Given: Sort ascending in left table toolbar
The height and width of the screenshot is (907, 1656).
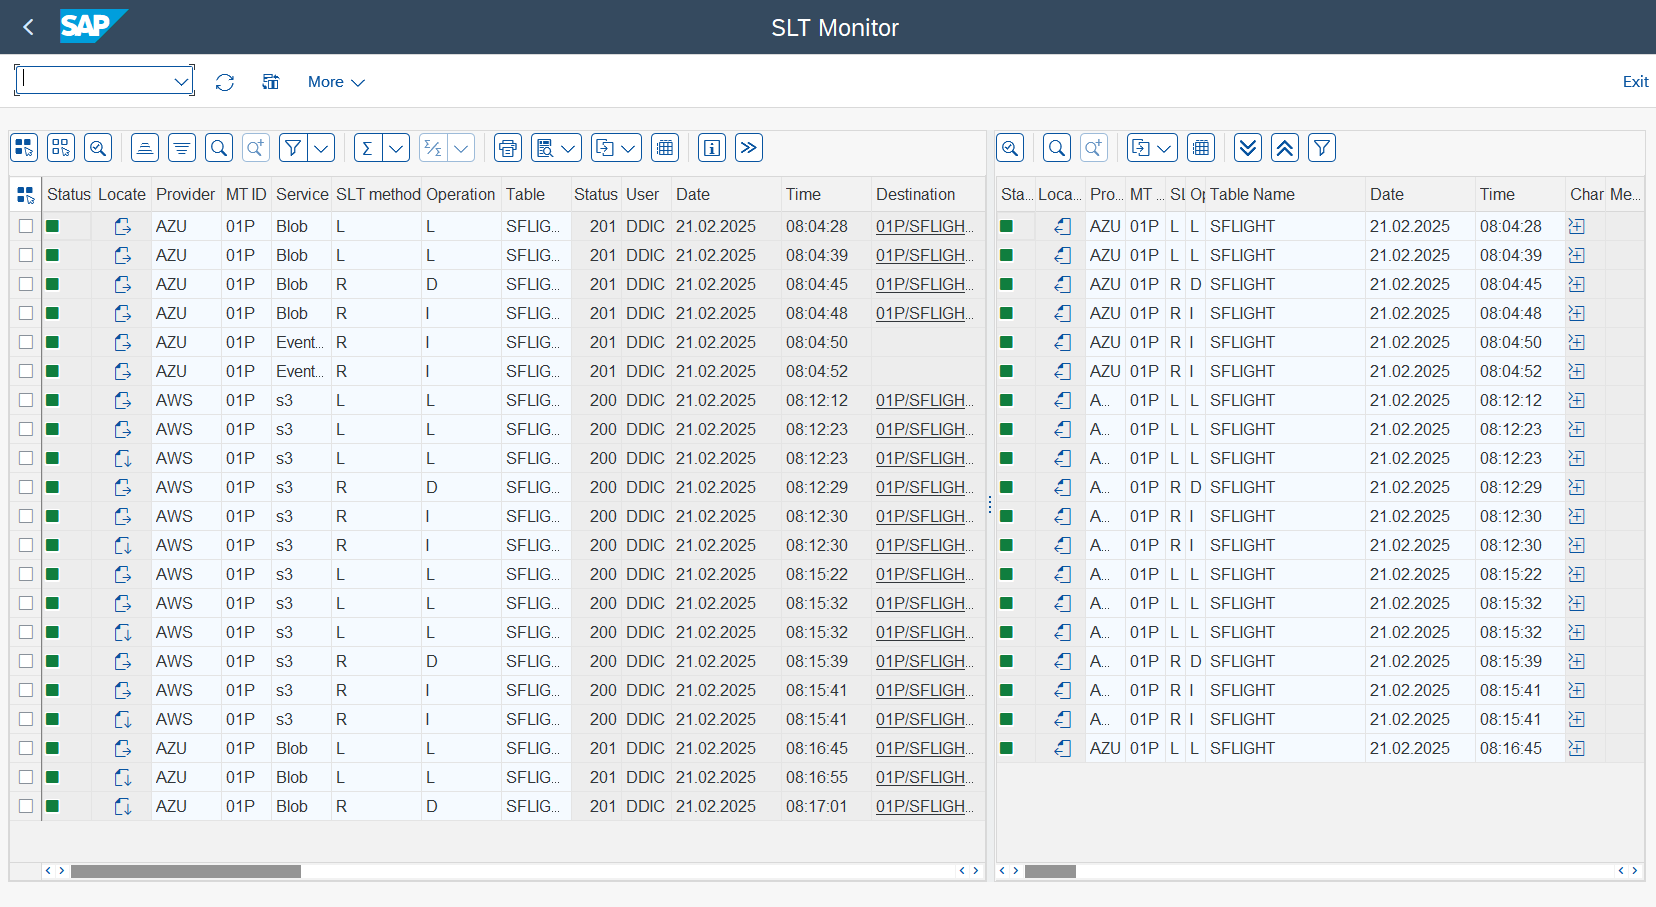Looking at the screenshot, I should pyautogui.click(x=145, y=148).
